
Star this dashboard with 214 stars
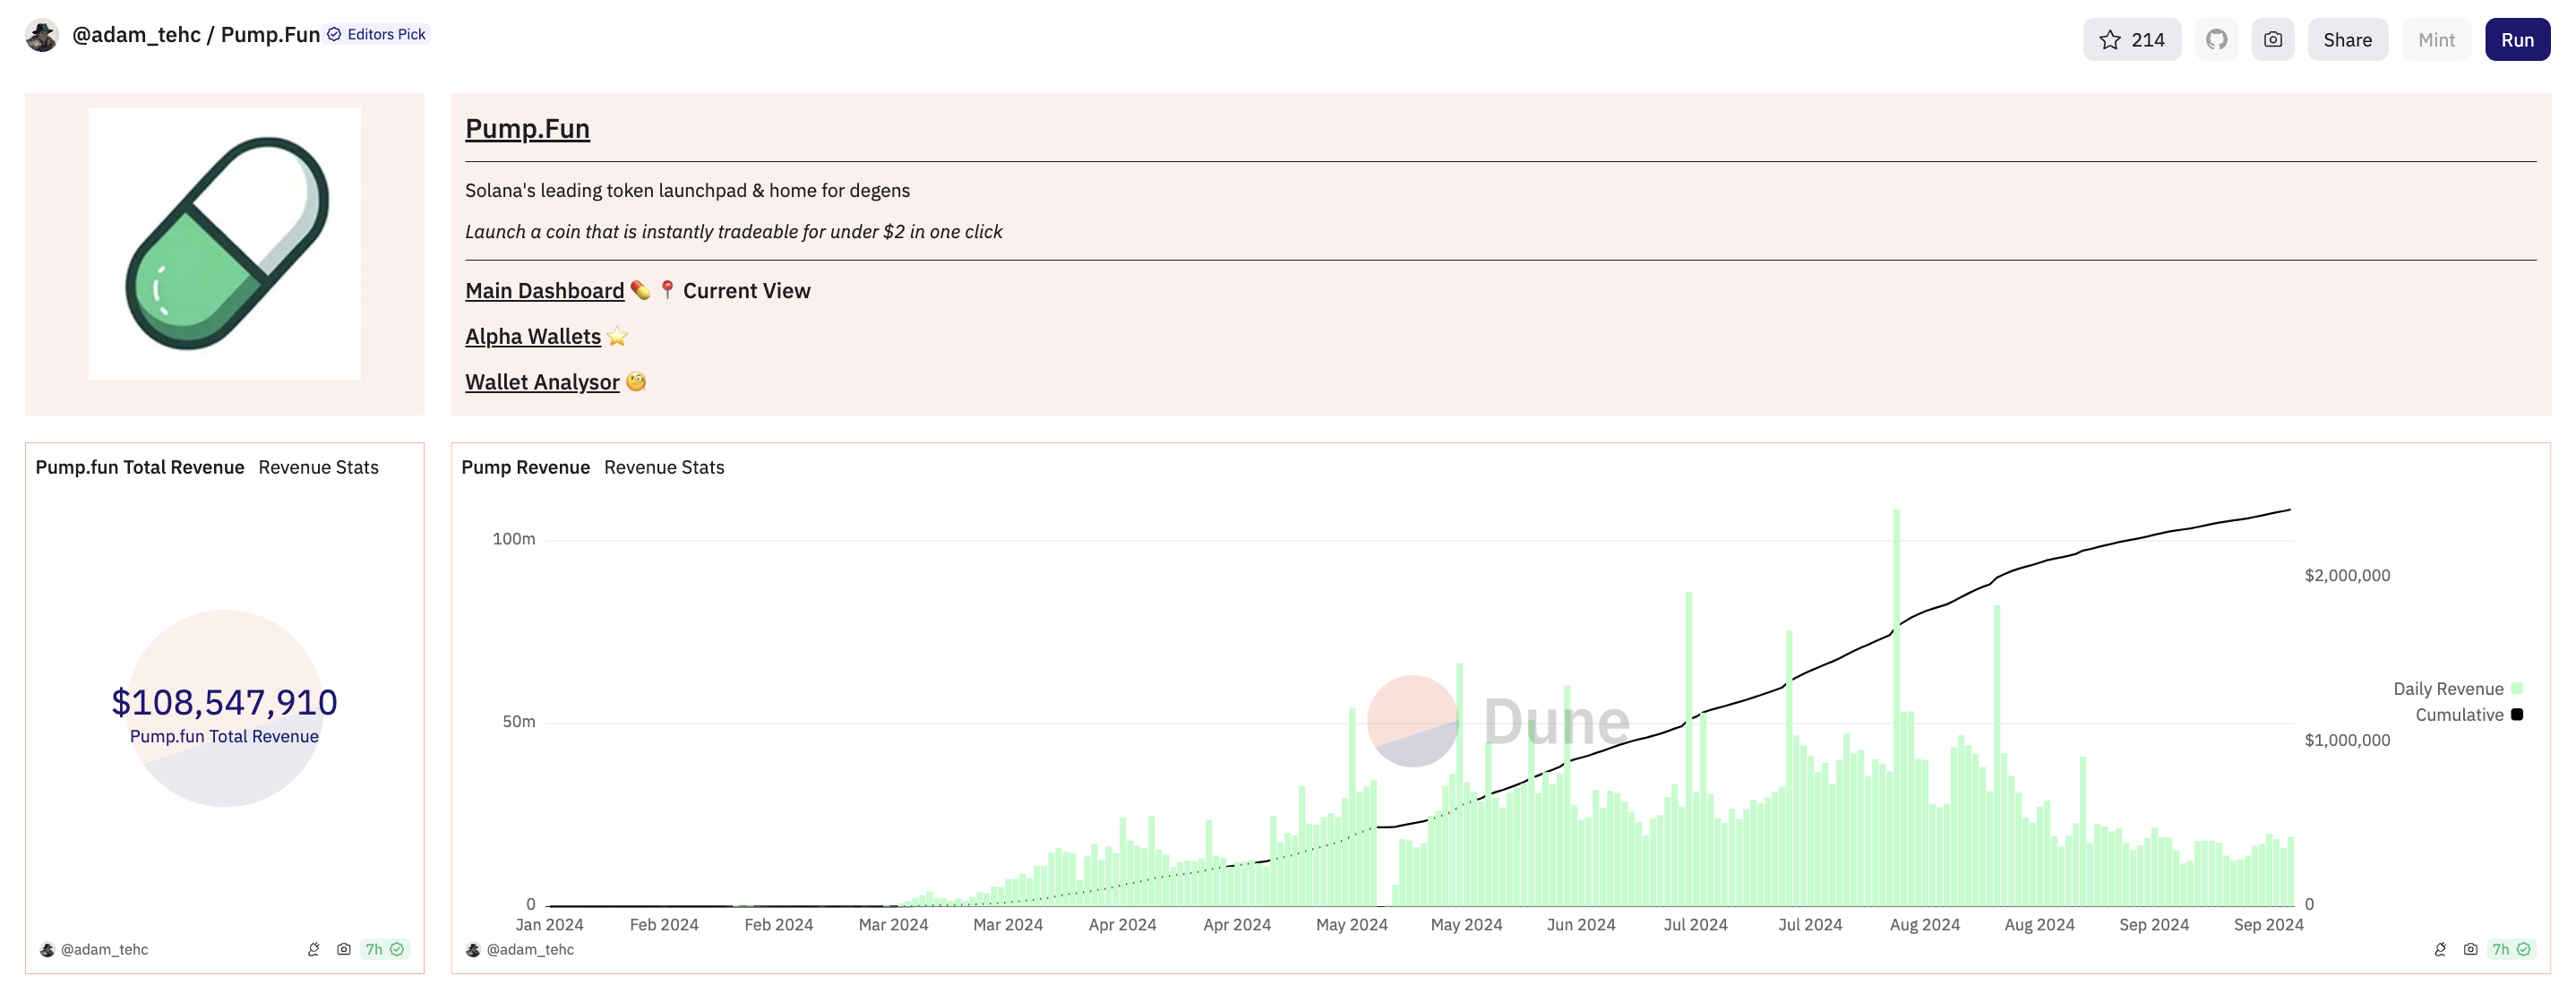point(2131,40)
